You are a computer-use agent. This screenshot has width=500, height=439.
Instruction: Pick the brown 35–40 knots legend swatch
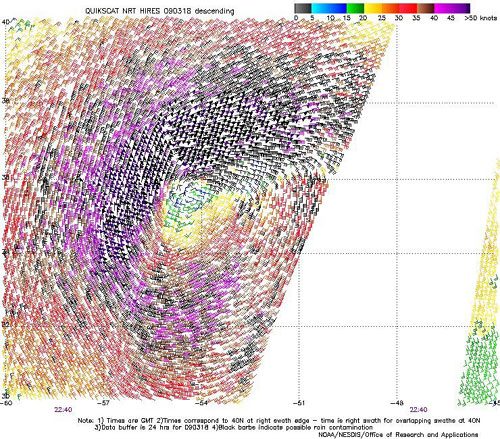click(426, 8)
